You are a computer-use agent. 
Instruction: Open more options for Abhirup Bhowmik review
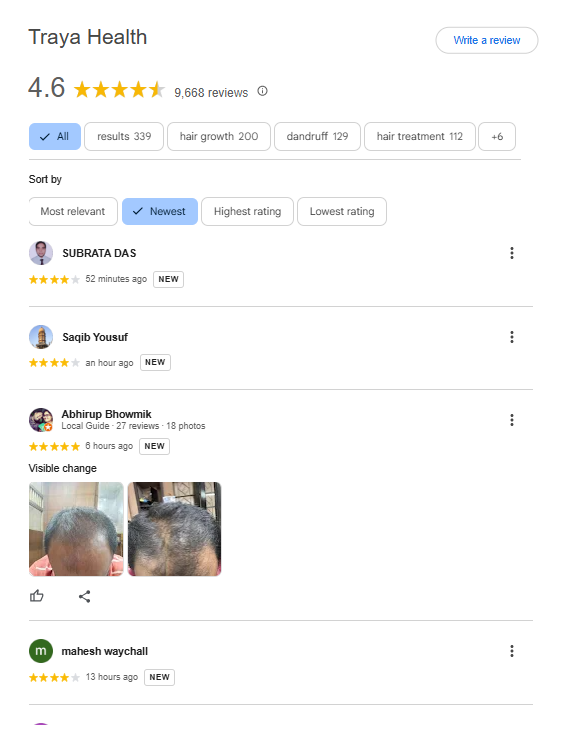pyautogui.click(x=511, y=420)
